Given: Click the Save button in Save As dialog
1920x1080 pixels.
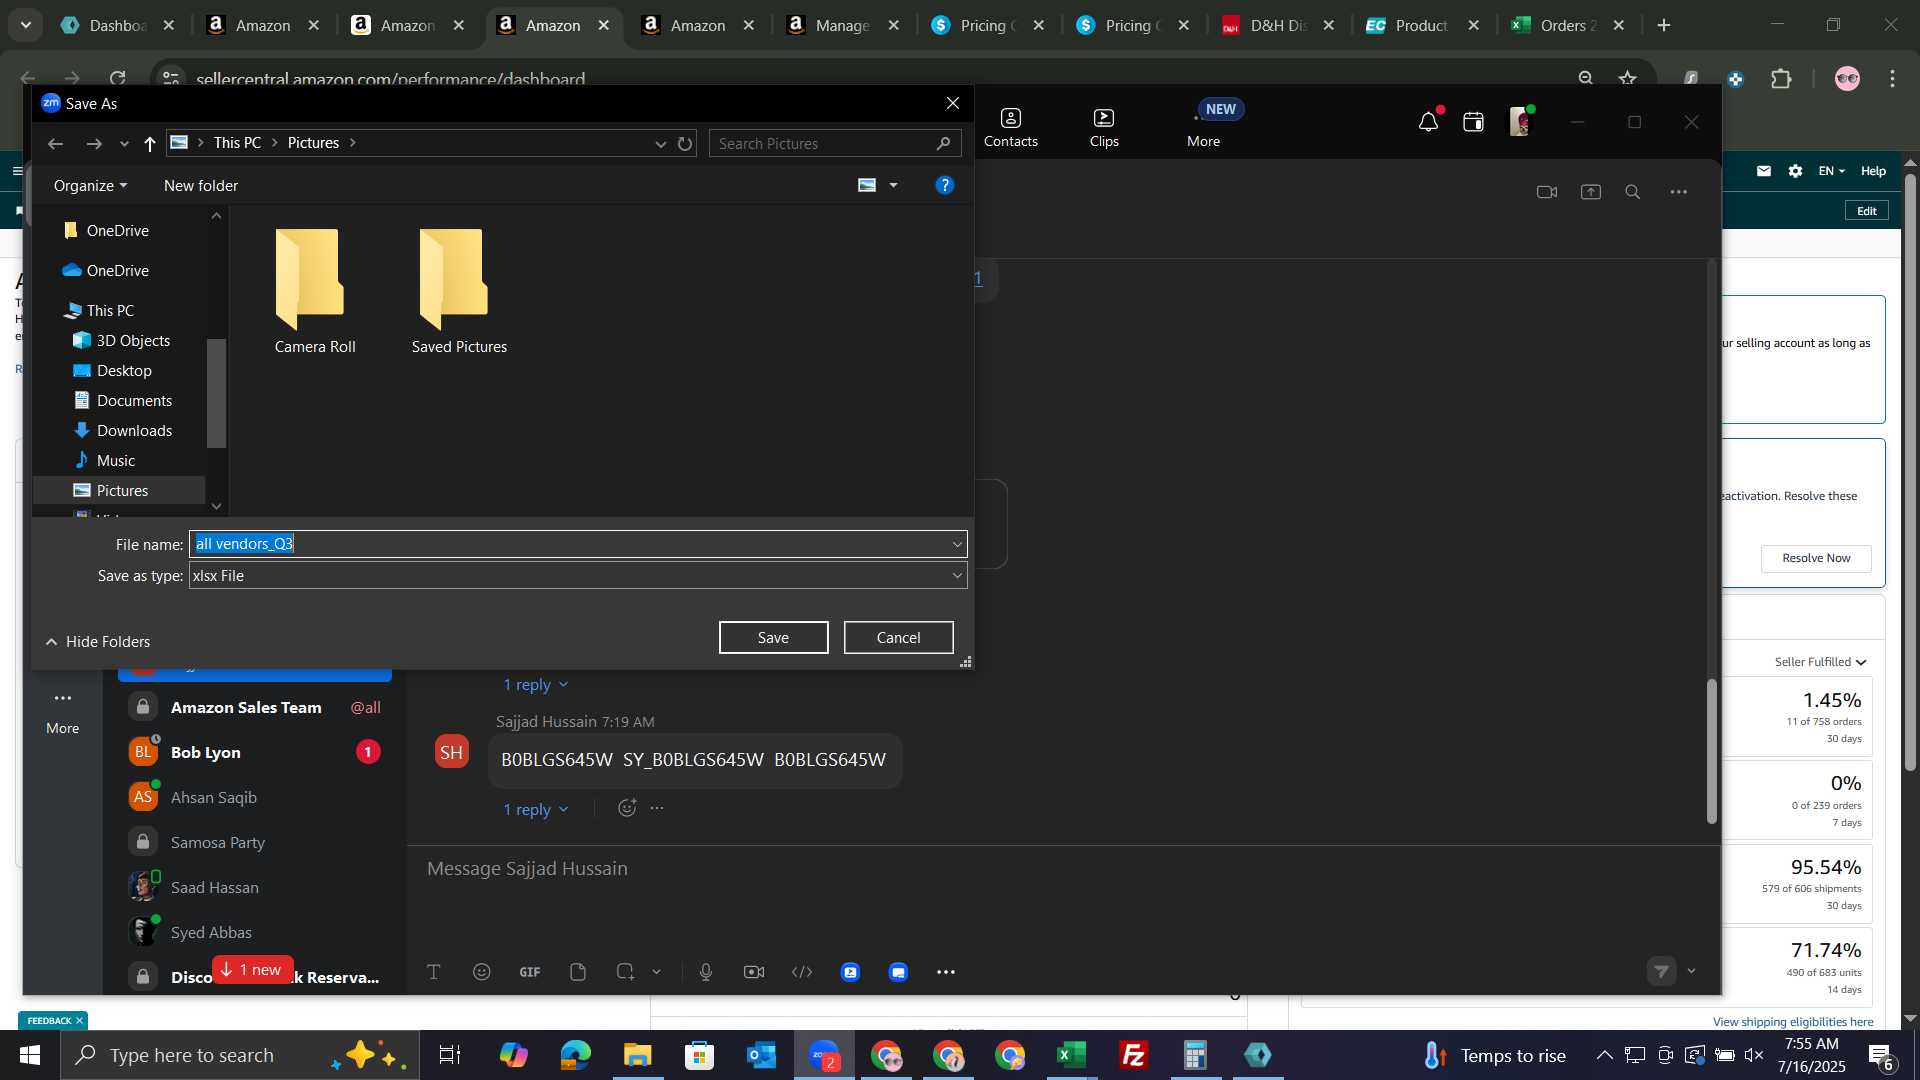Looking at the screenshot, I should coord(773,637).
